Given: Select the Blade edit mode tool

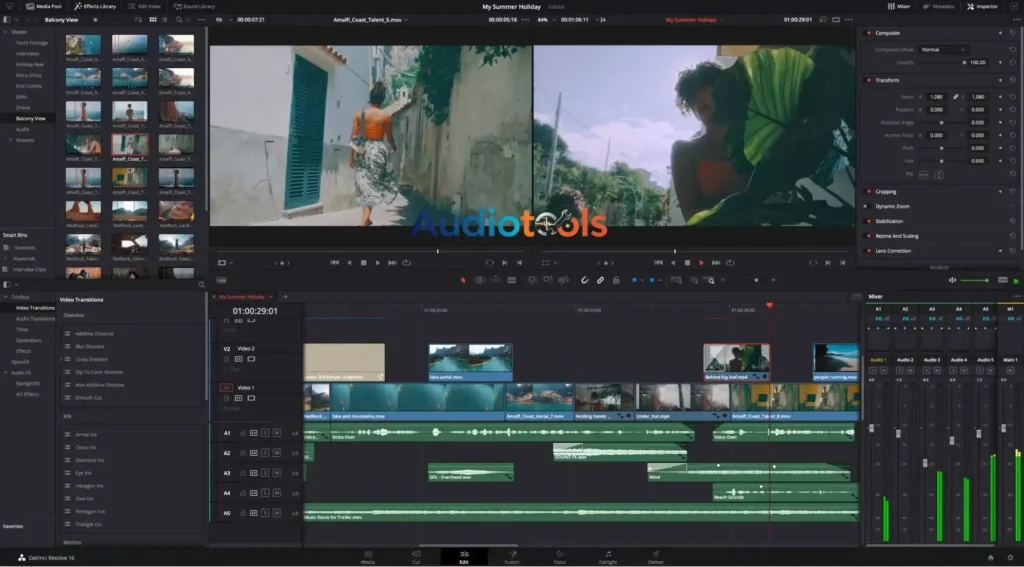Looking at the screenshot, I should [x=512, y=280].
